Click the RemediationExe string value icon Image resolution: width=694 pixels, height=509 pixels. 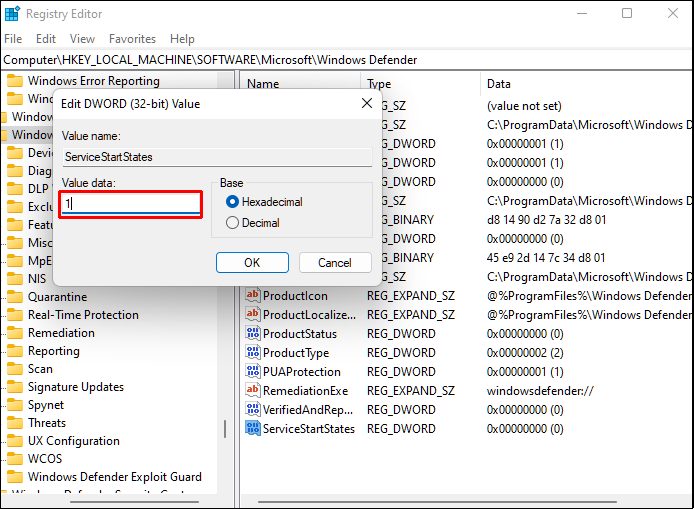[x=253, y=391]
